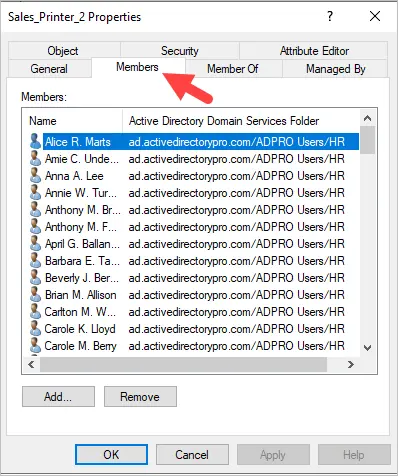Image resolution: width=398 pixels, height=476 pixels.
Task: Click the horizontal scrollbar left arrow
Action: [31, 364]
